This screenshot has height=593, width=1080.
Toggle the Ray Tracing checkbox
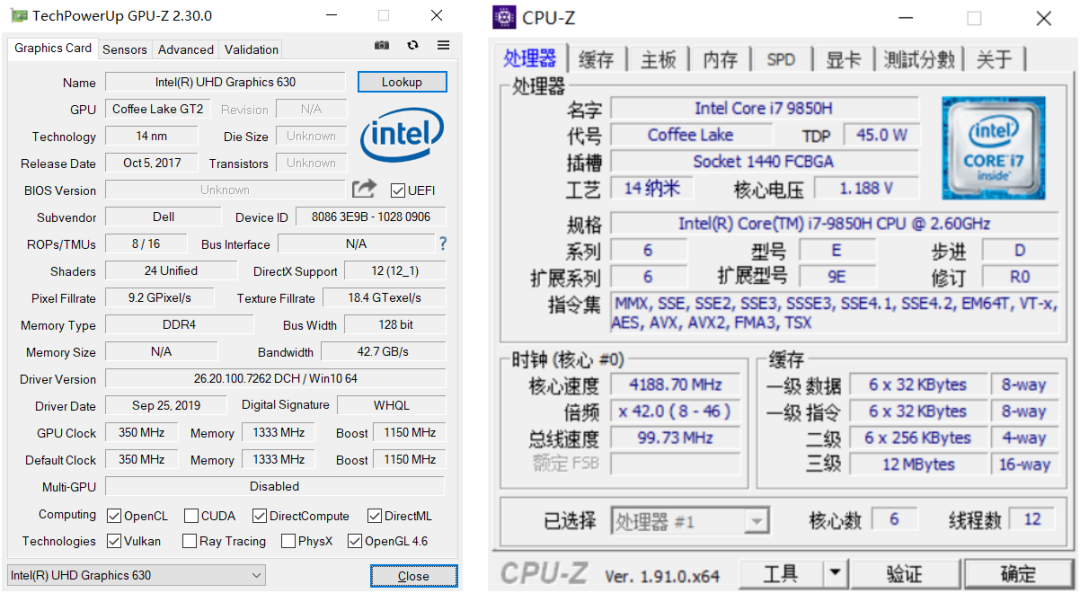[x=189, y=541]
